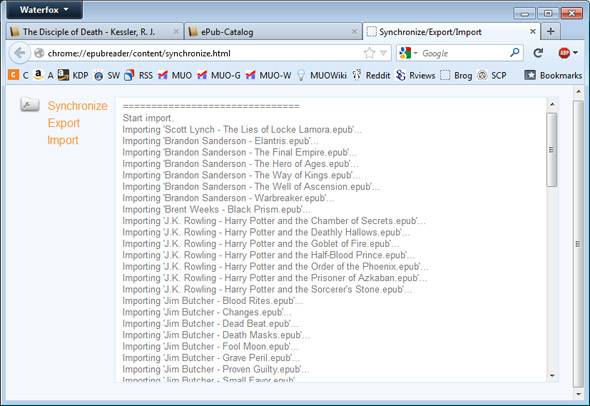The image size is (590, 406).
Task: Click the page scrollbar down arrow
Action: [578, 394]
